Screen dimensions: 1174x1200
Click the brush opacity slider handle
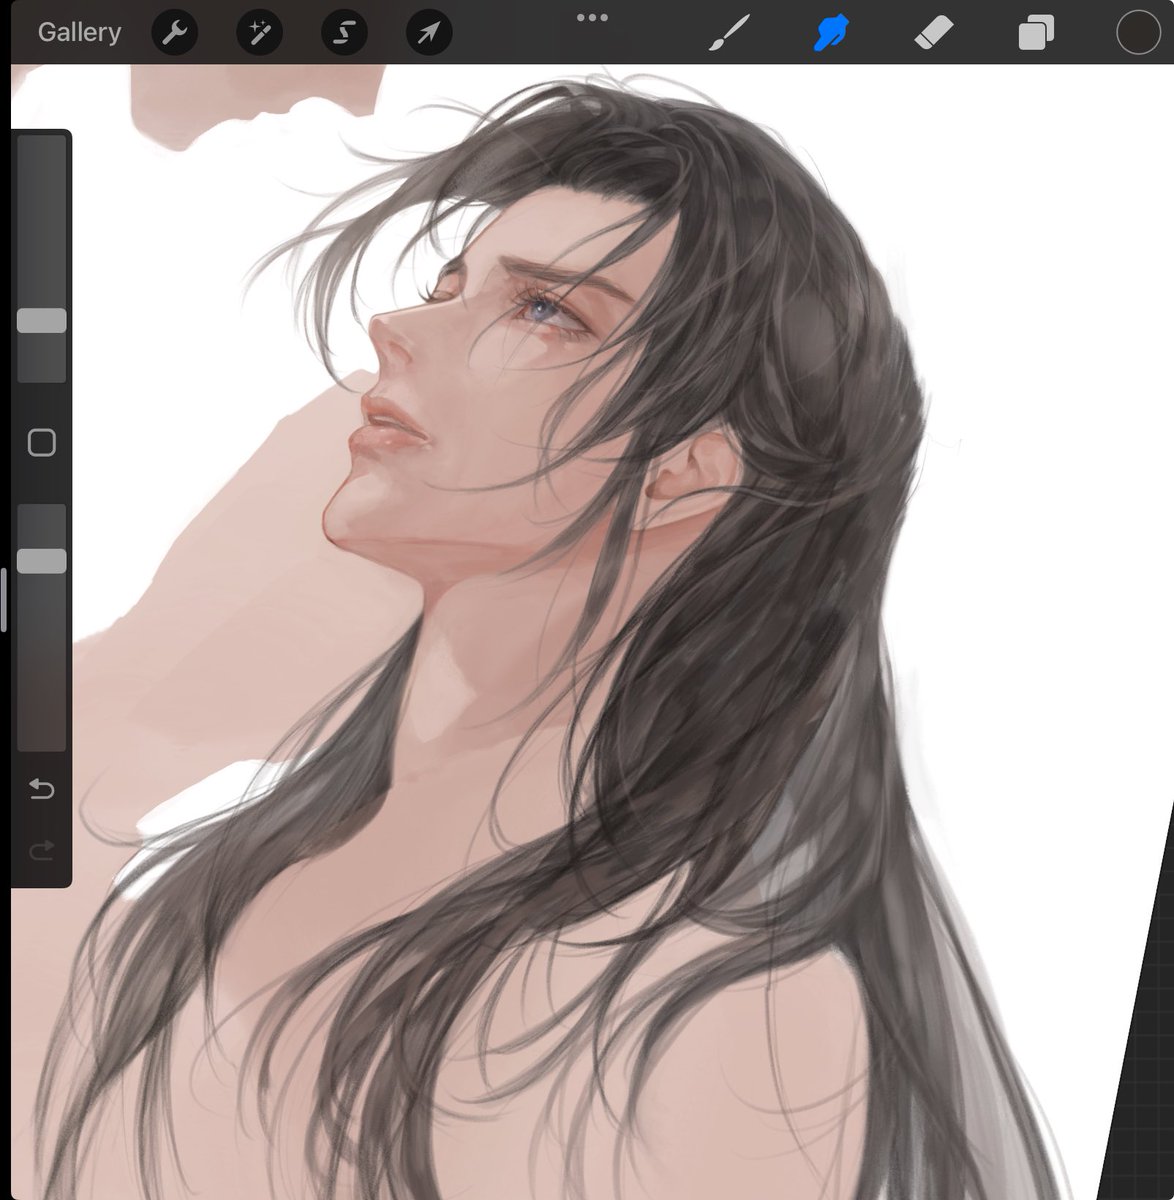tap(42, 561)
